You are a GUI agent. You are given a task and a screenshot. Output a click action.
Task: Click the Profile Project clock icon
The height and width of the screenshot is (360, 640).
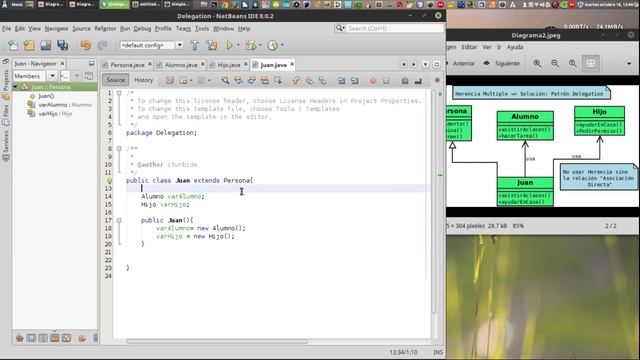(x=272, y=45)
